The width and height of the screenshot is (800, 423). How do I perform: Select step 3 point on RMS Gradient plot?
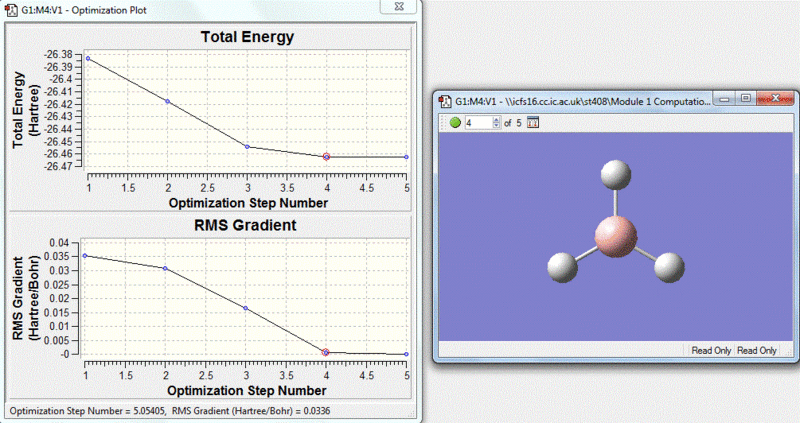coord(247,308)
